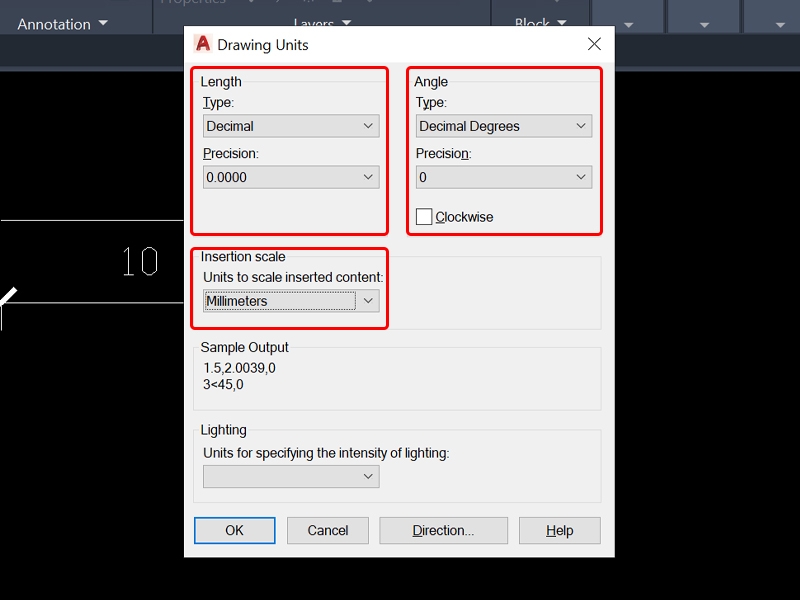Enable the Clockwise angle measurement checkbox
The width and height of the screenshot is (800, 600).
423,216
